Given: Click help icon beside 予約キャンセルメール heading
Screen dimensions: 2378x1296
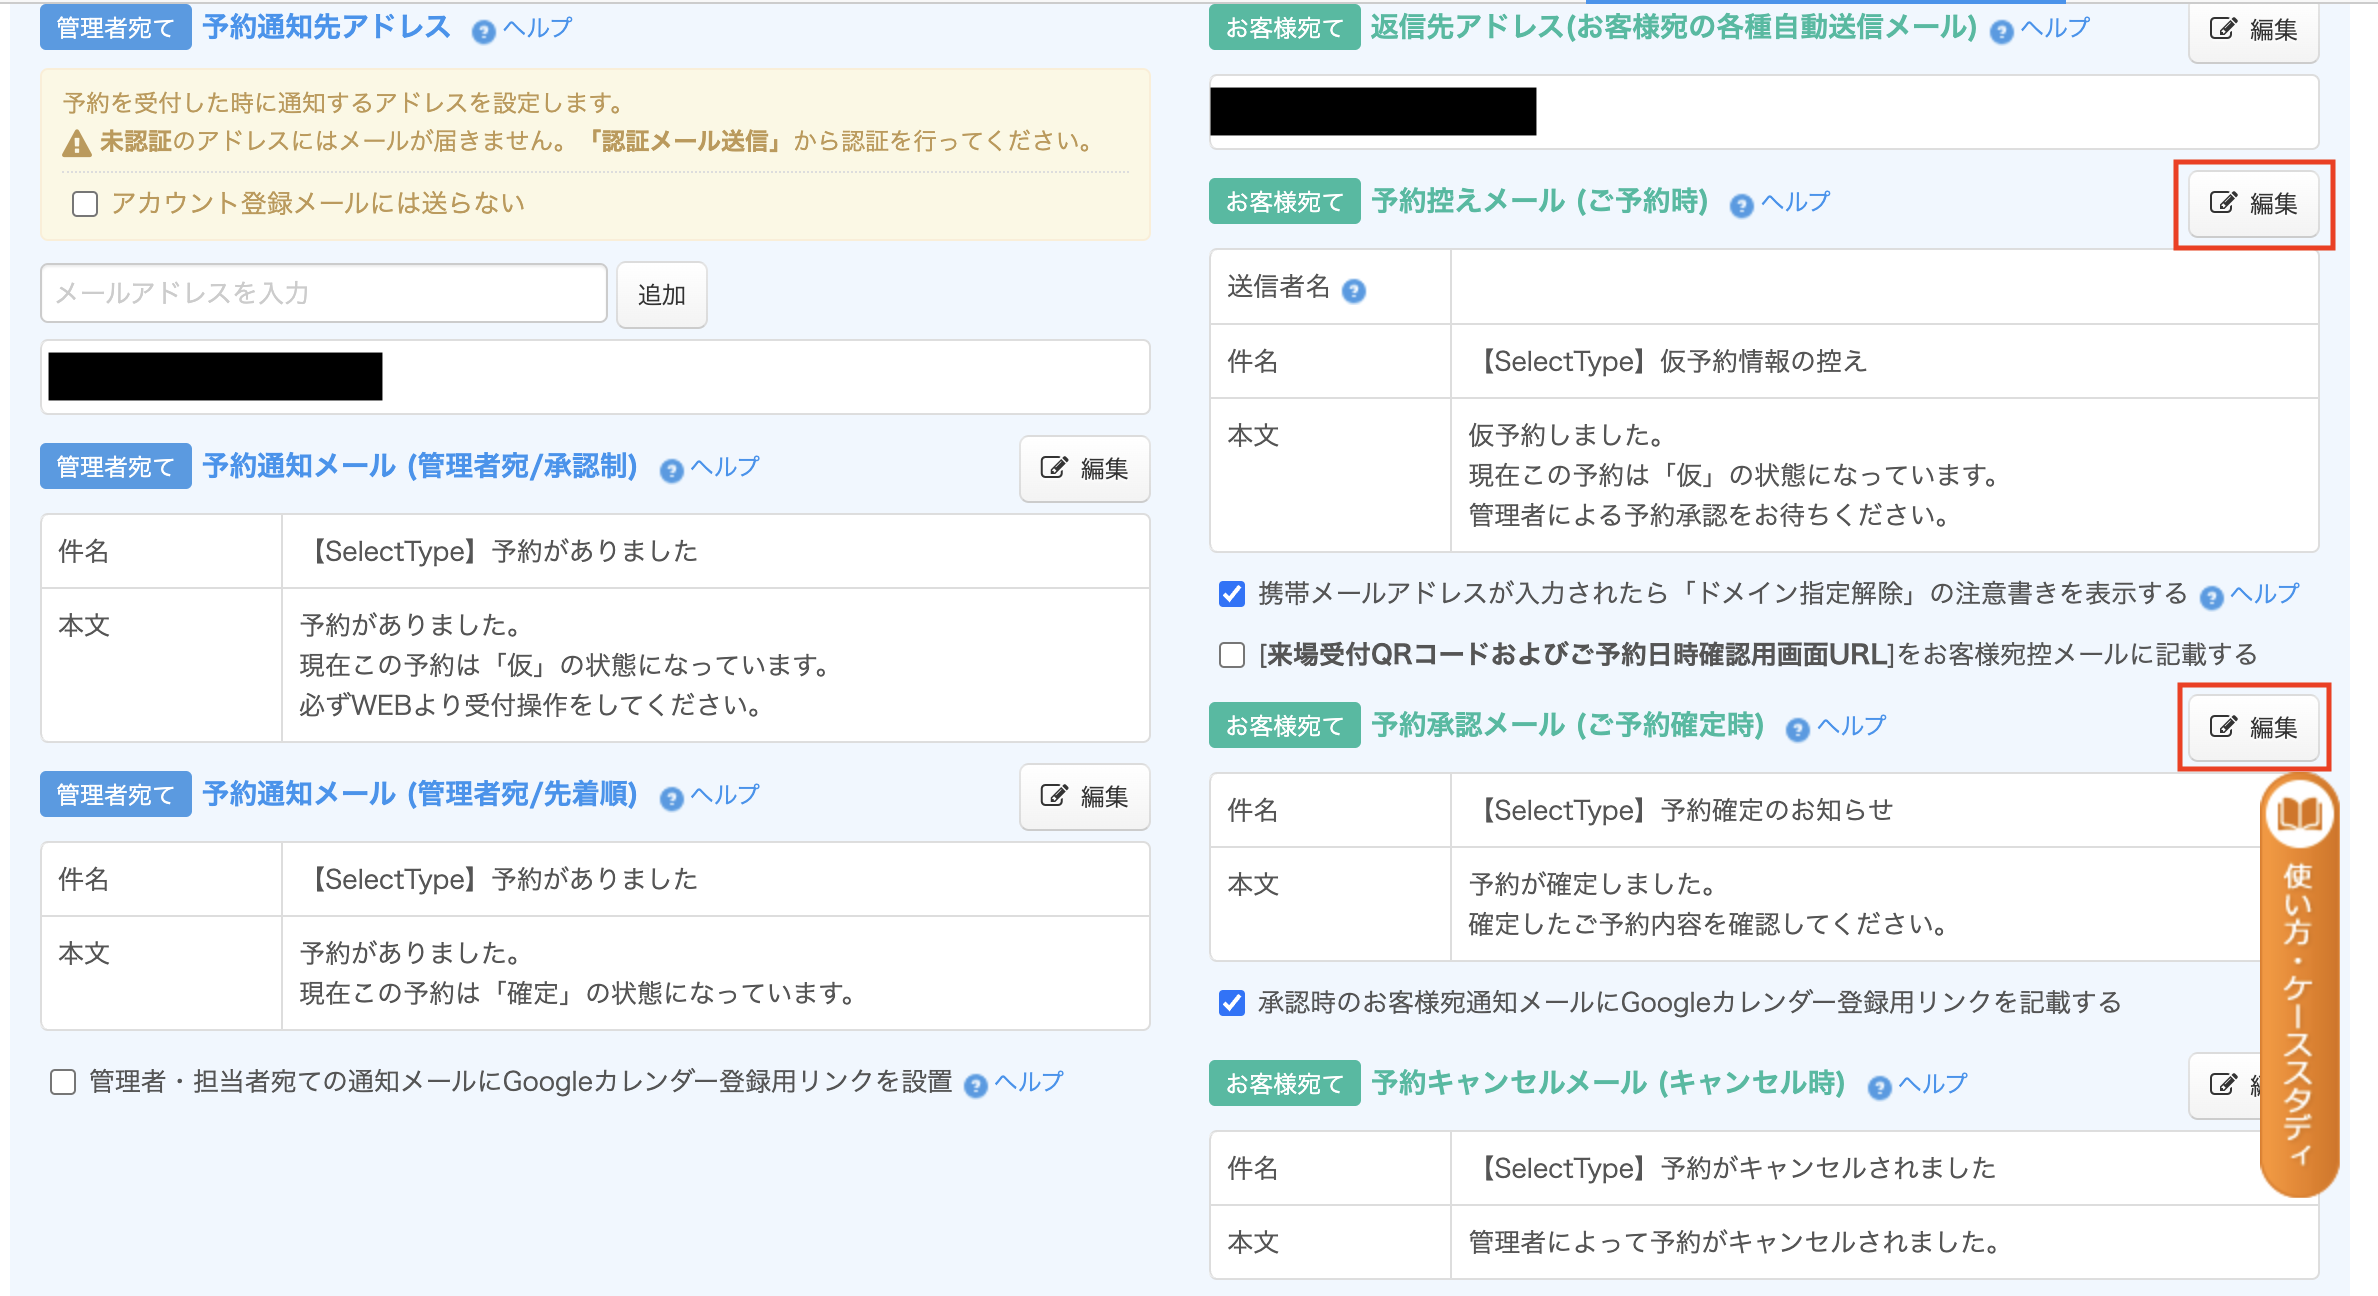Looking at the screenshot, I should point(1879,1088).
